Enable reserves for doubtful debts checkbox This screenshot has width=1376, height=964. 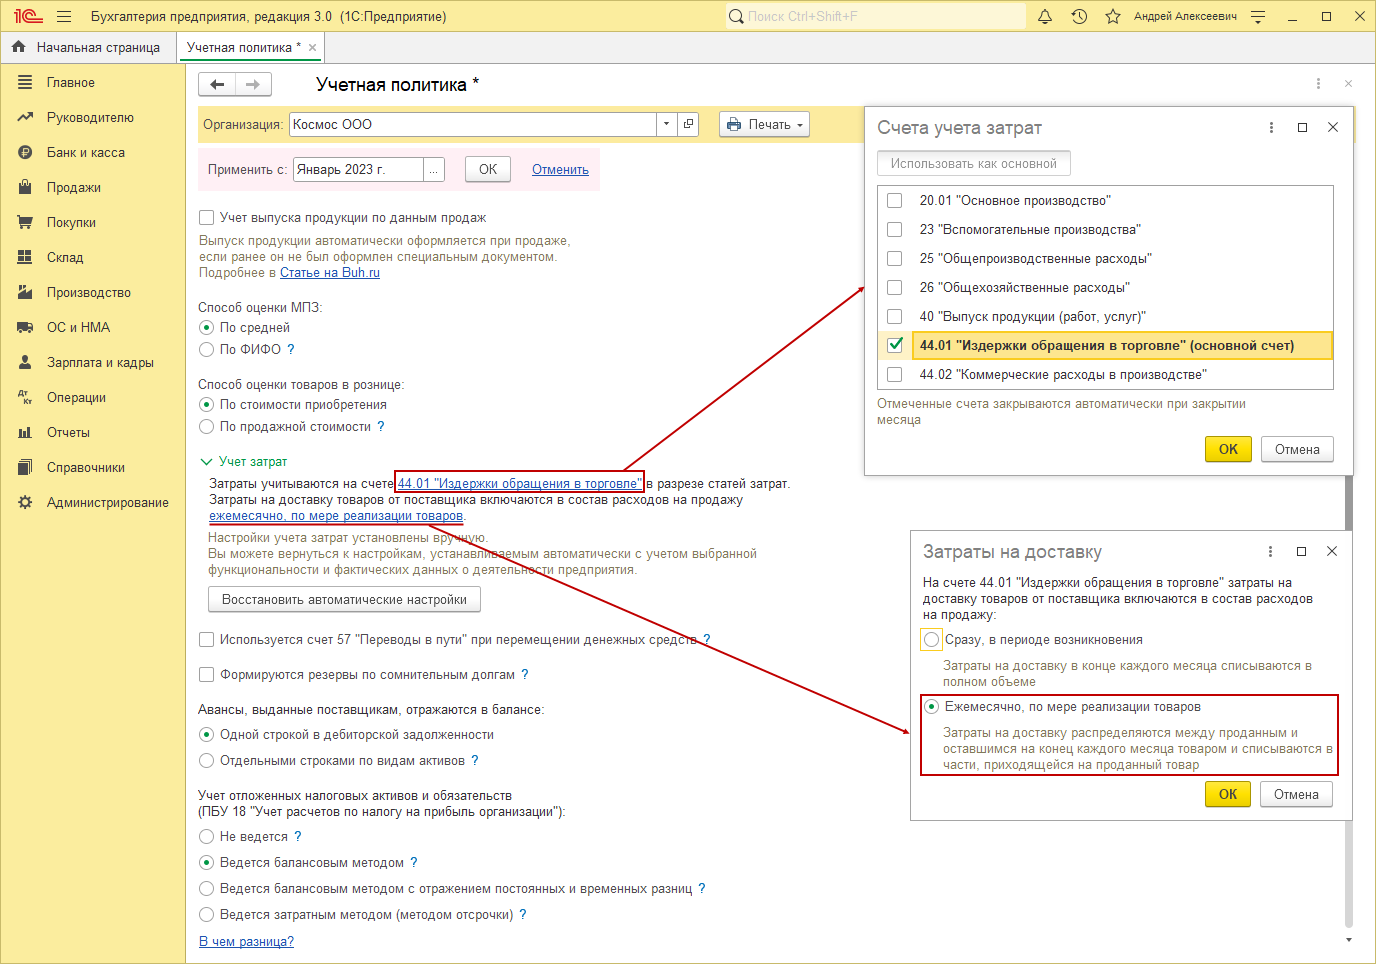tap(206, 674)
